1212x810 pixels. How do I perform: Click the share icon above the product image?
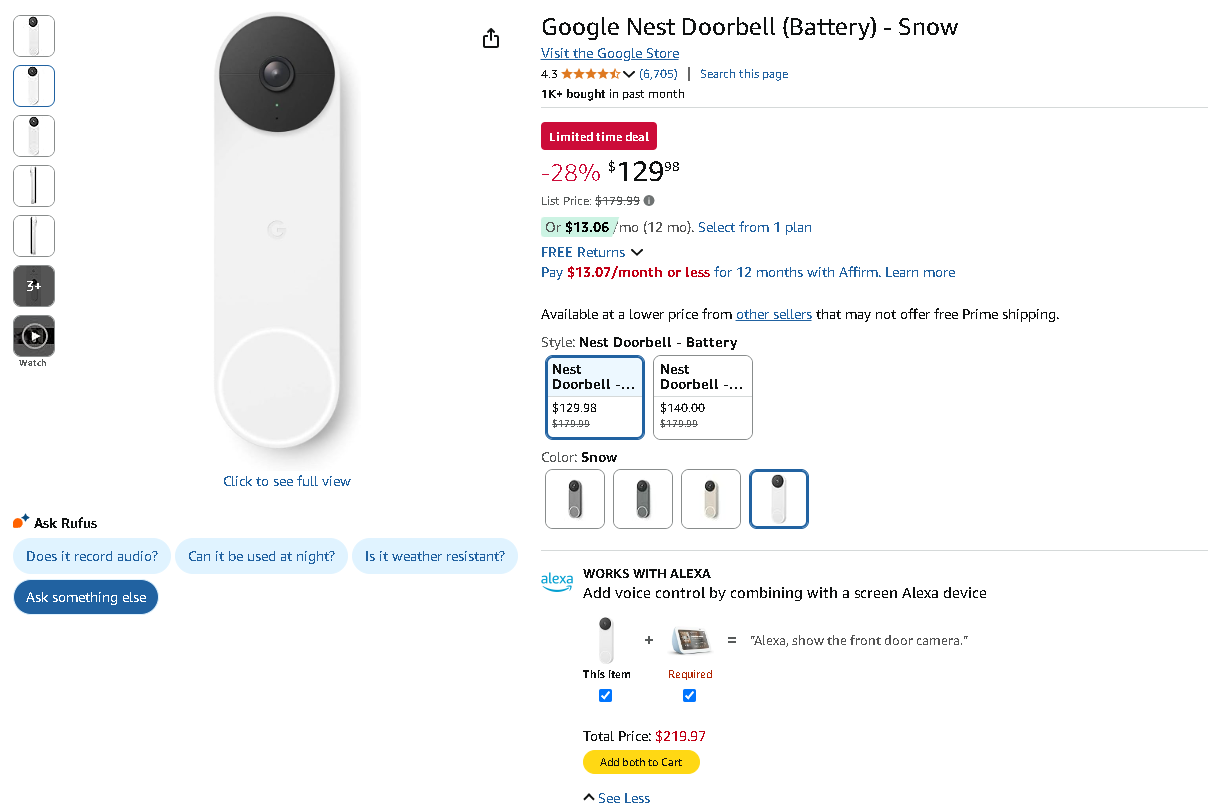tap(490, 37)
